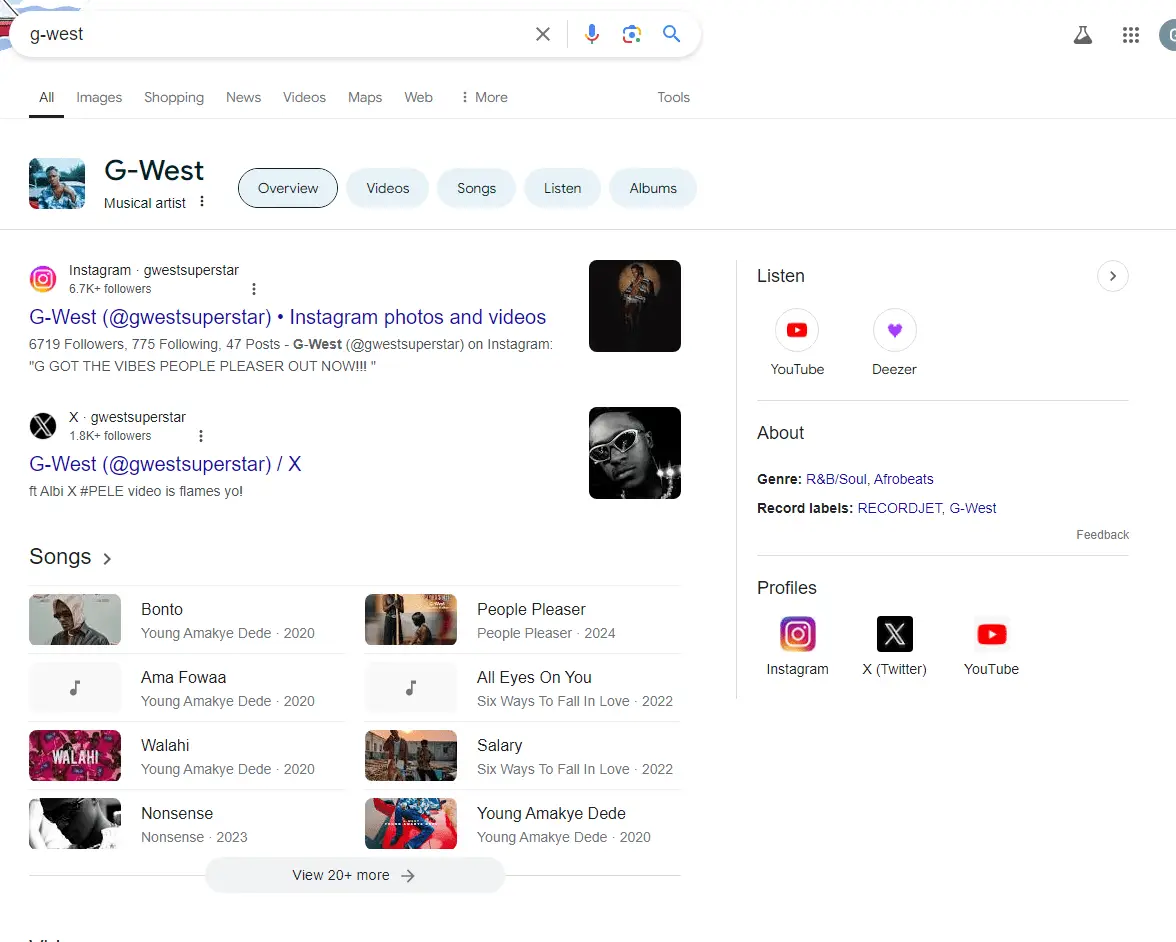Switch to Images tab
Viewport: 1176px width, 942px height.
[x=99, y=98]
